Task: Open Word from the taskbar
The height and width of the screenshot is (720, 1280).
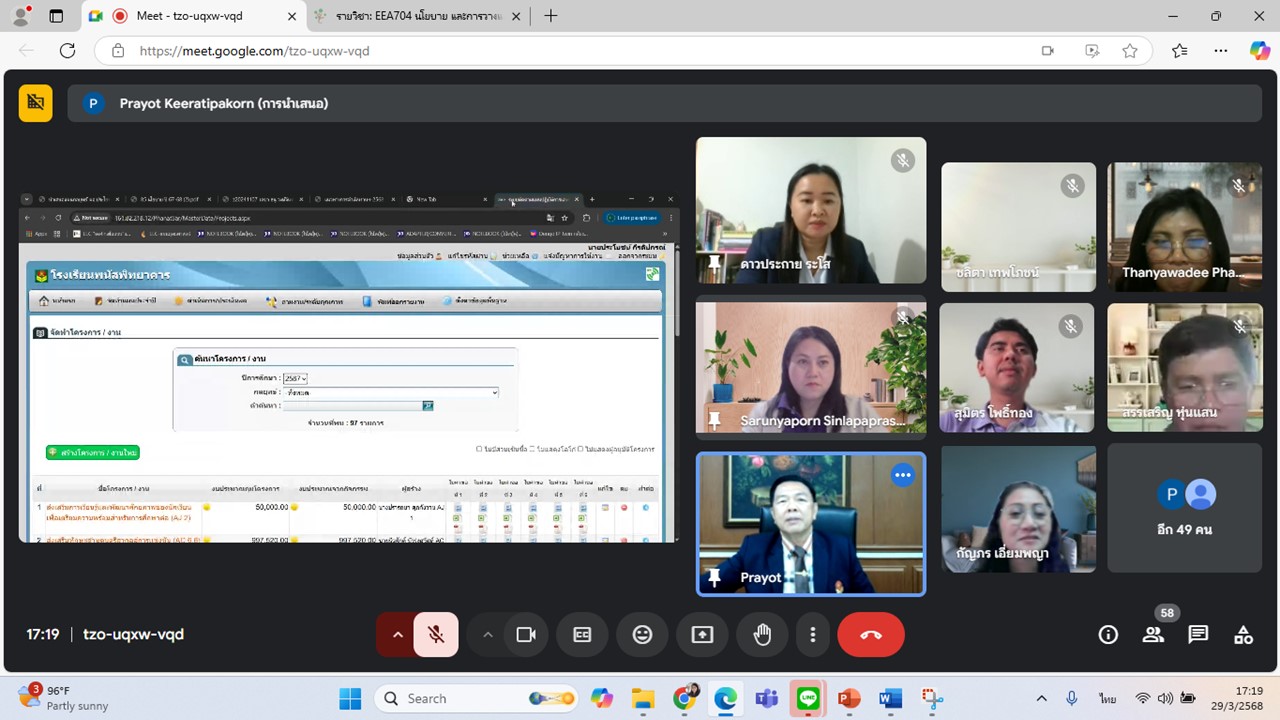Action: pyautogui.click(x=890, y=698)
